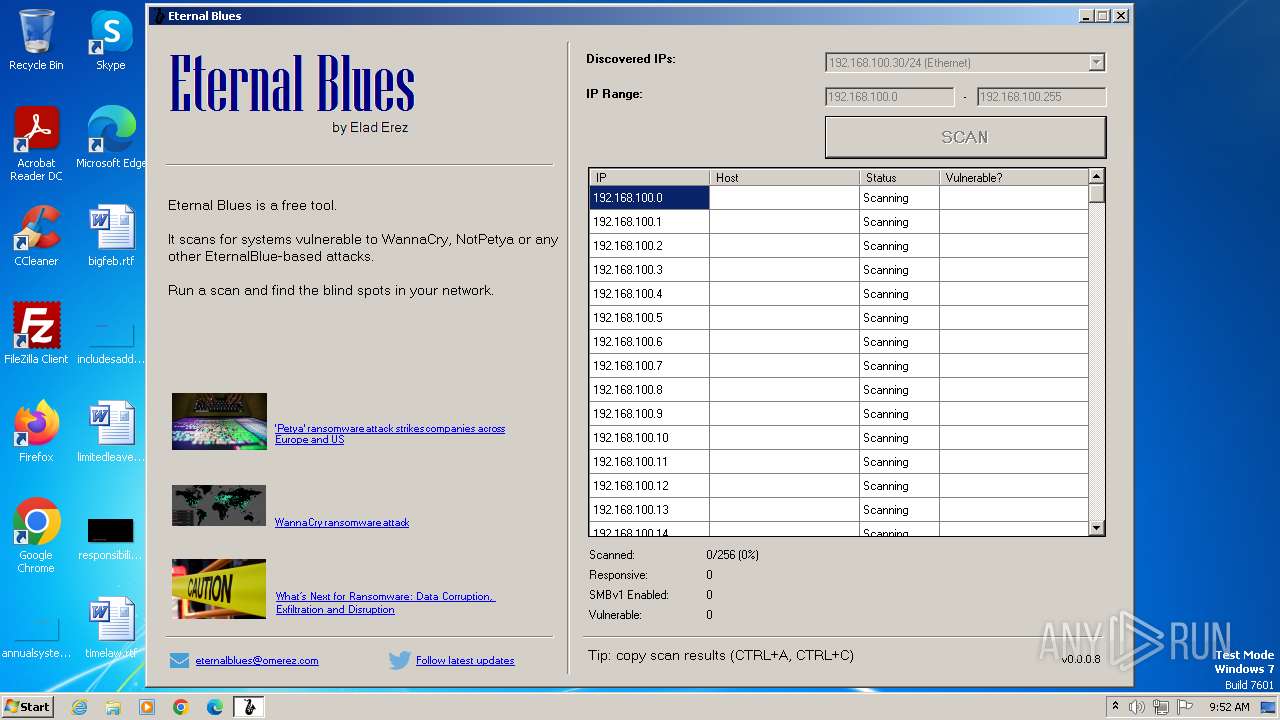This screenshot has height=720, width=1280.
Task: Sort by the Vulnerable? column header
Action: (x=1013, y=177)
